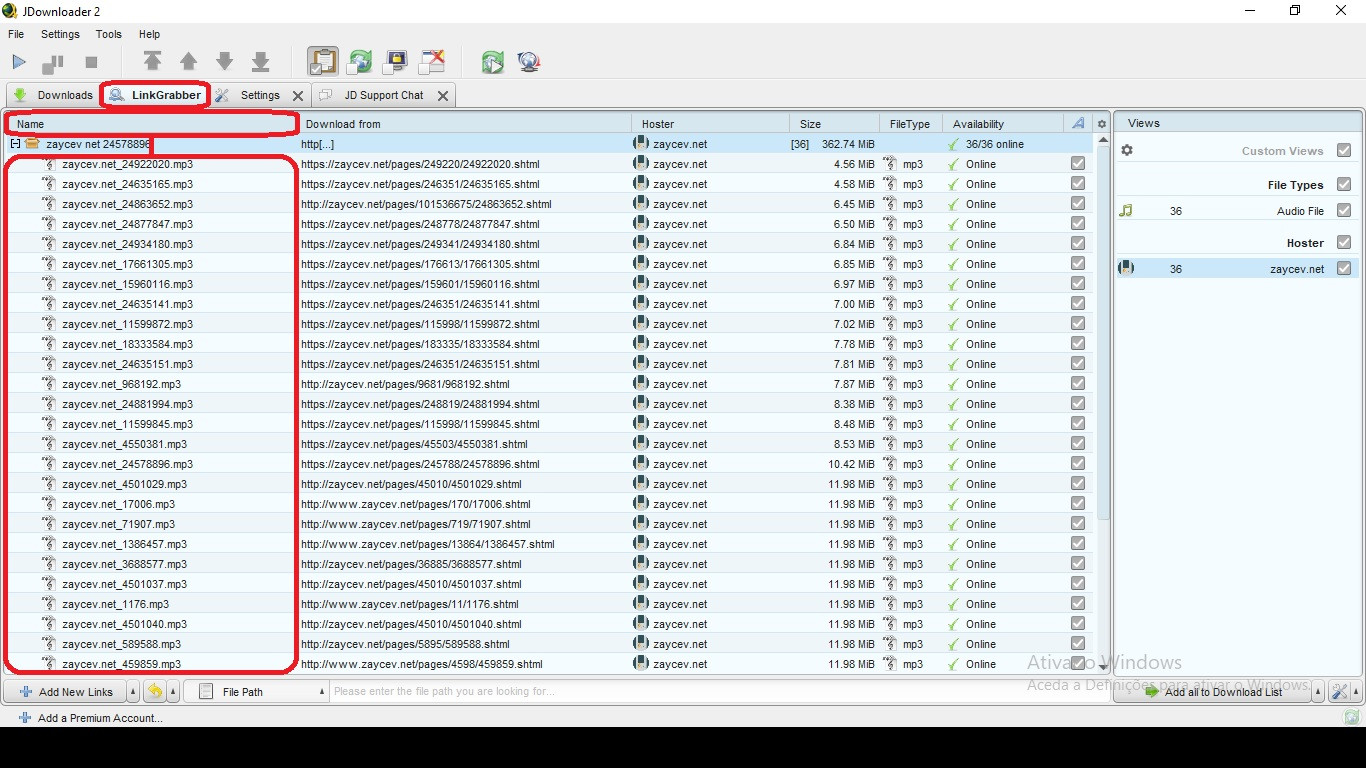1366x768 pixels.
Task: Click the zaycev net package folder icon
Action: pyautogui.click(x=32, y=144)
